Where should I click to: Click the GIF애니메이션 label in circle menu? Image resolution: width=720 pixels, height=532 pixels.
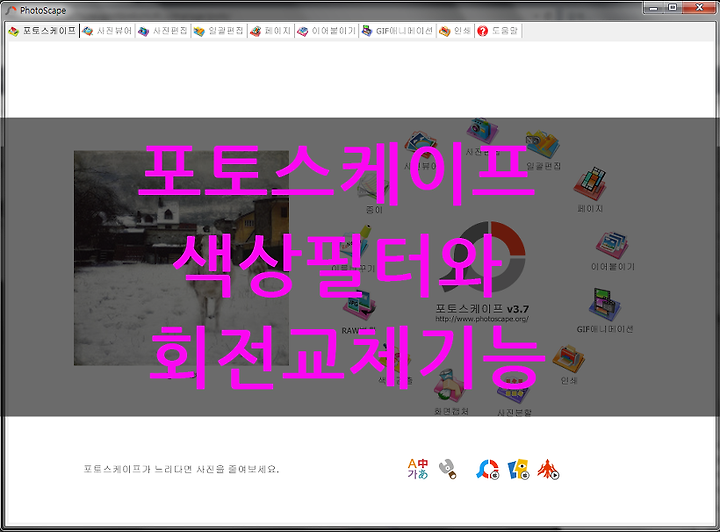(605, 329)
